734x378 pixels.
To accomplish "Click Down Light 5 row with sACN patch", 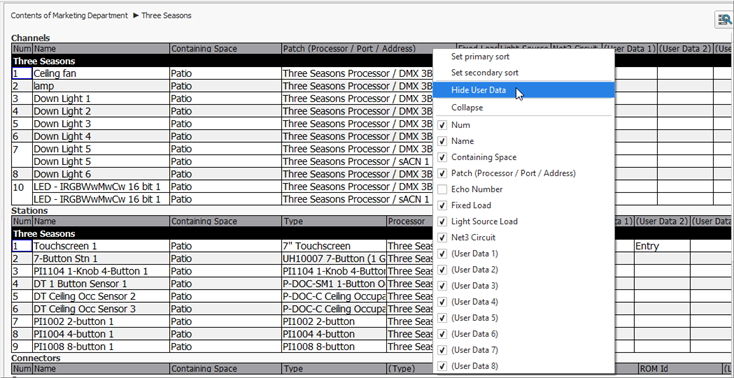I will point(101,162).
